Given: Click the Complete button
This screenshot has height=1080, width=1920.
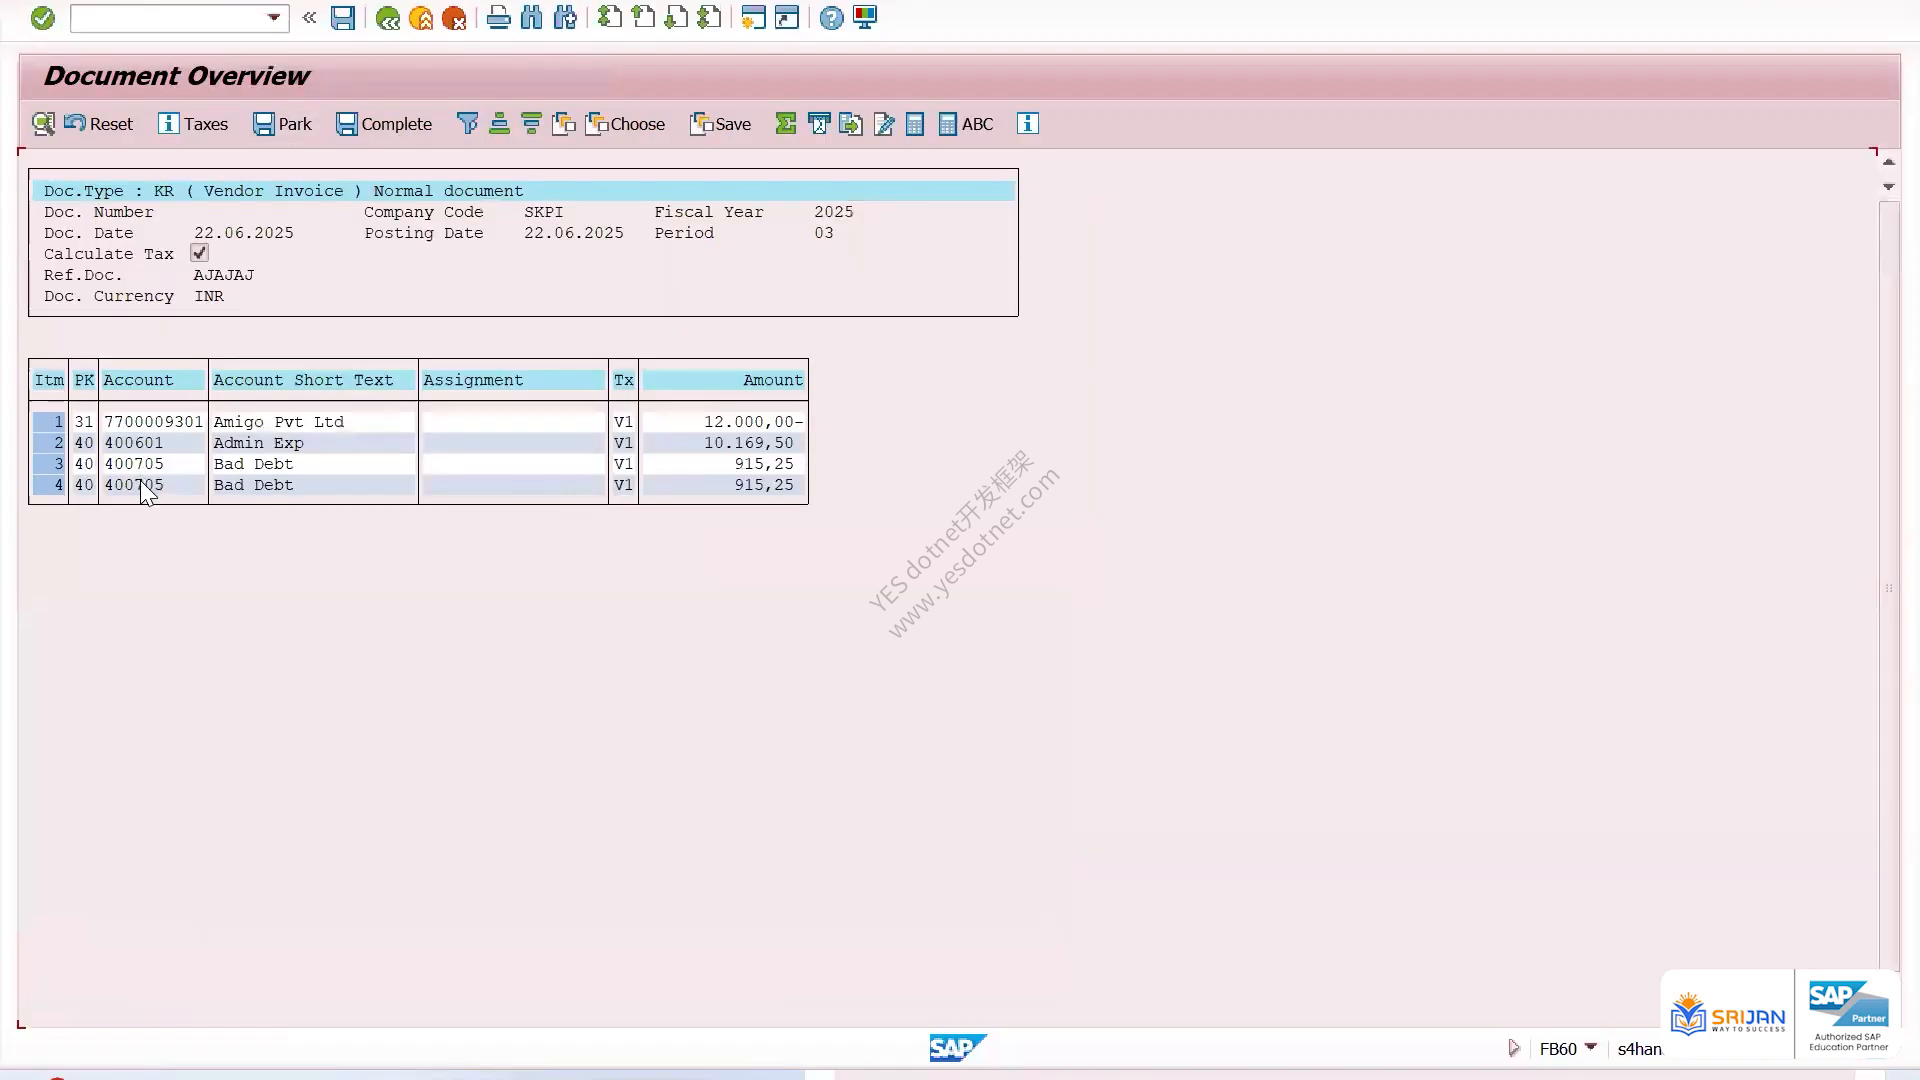Looking at the screenshot, I should point(384,124).
